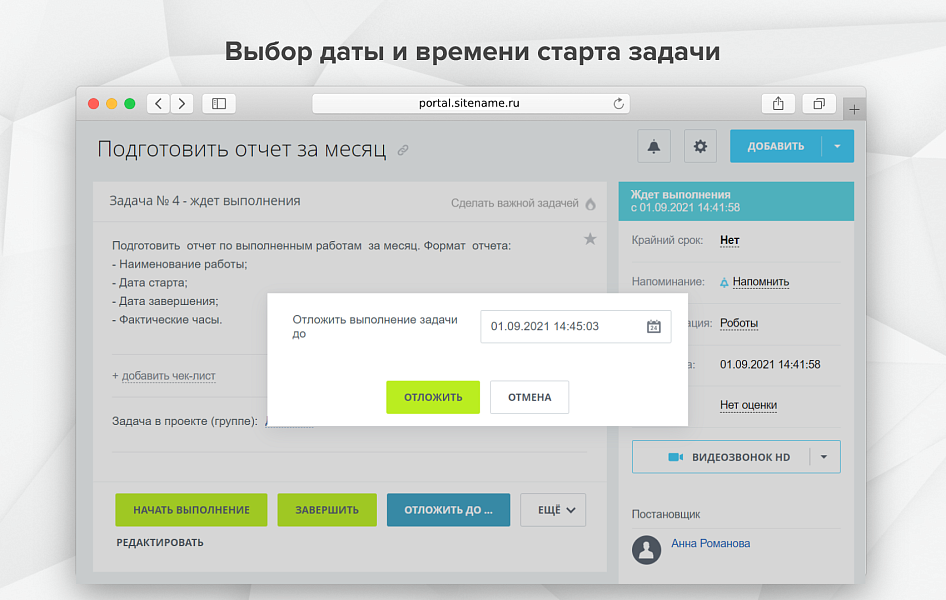Copy task link via the chain icon
The width and height of the screenshot is (946, 600).
click(x=403, y=148)
